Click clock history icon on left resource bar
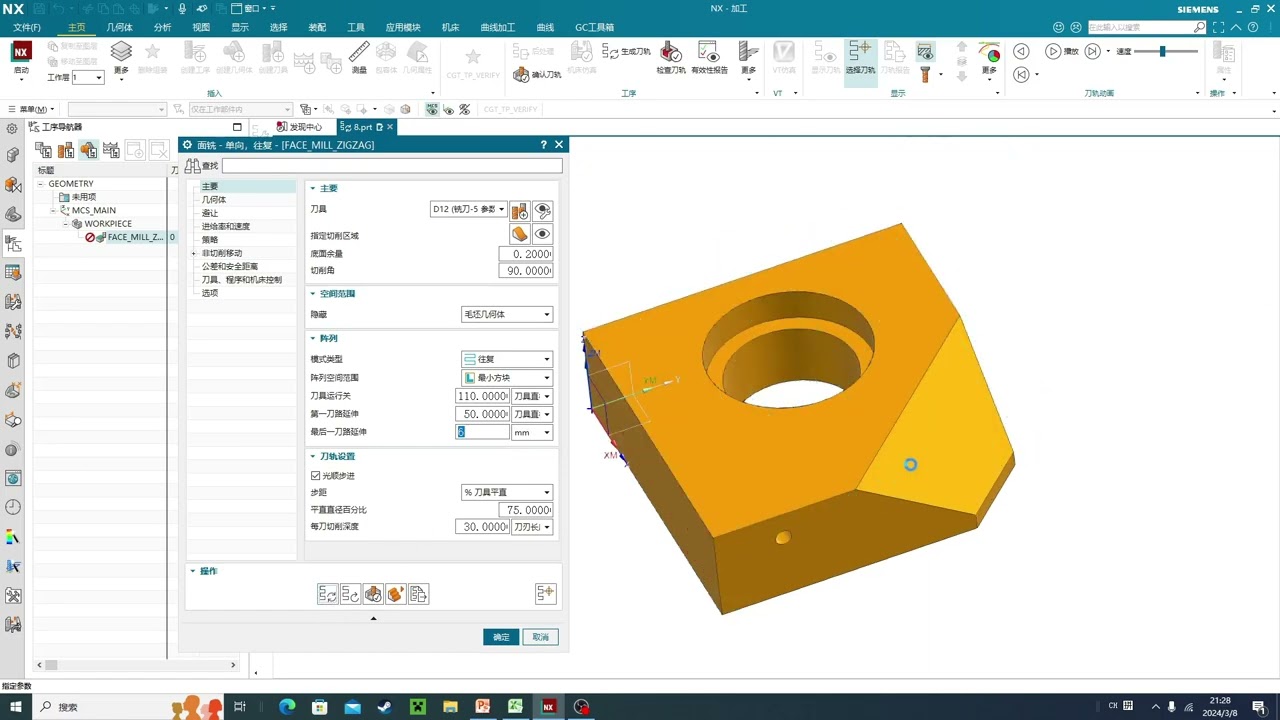This screenshot has width=1280, height=720. [x=13, y=507]
